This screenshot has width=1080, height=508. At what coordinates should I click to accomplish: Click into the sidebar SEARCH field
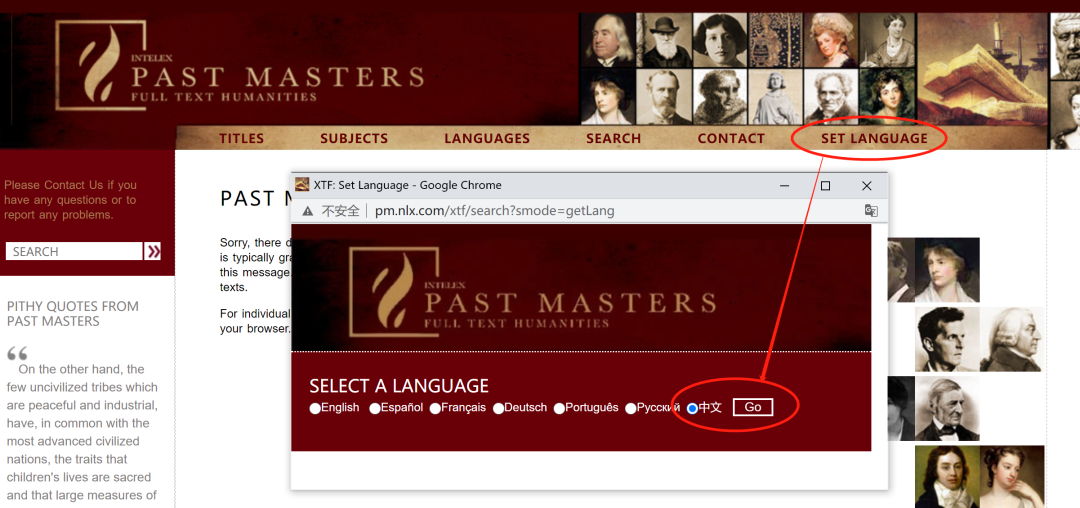[x=74, y=251]
